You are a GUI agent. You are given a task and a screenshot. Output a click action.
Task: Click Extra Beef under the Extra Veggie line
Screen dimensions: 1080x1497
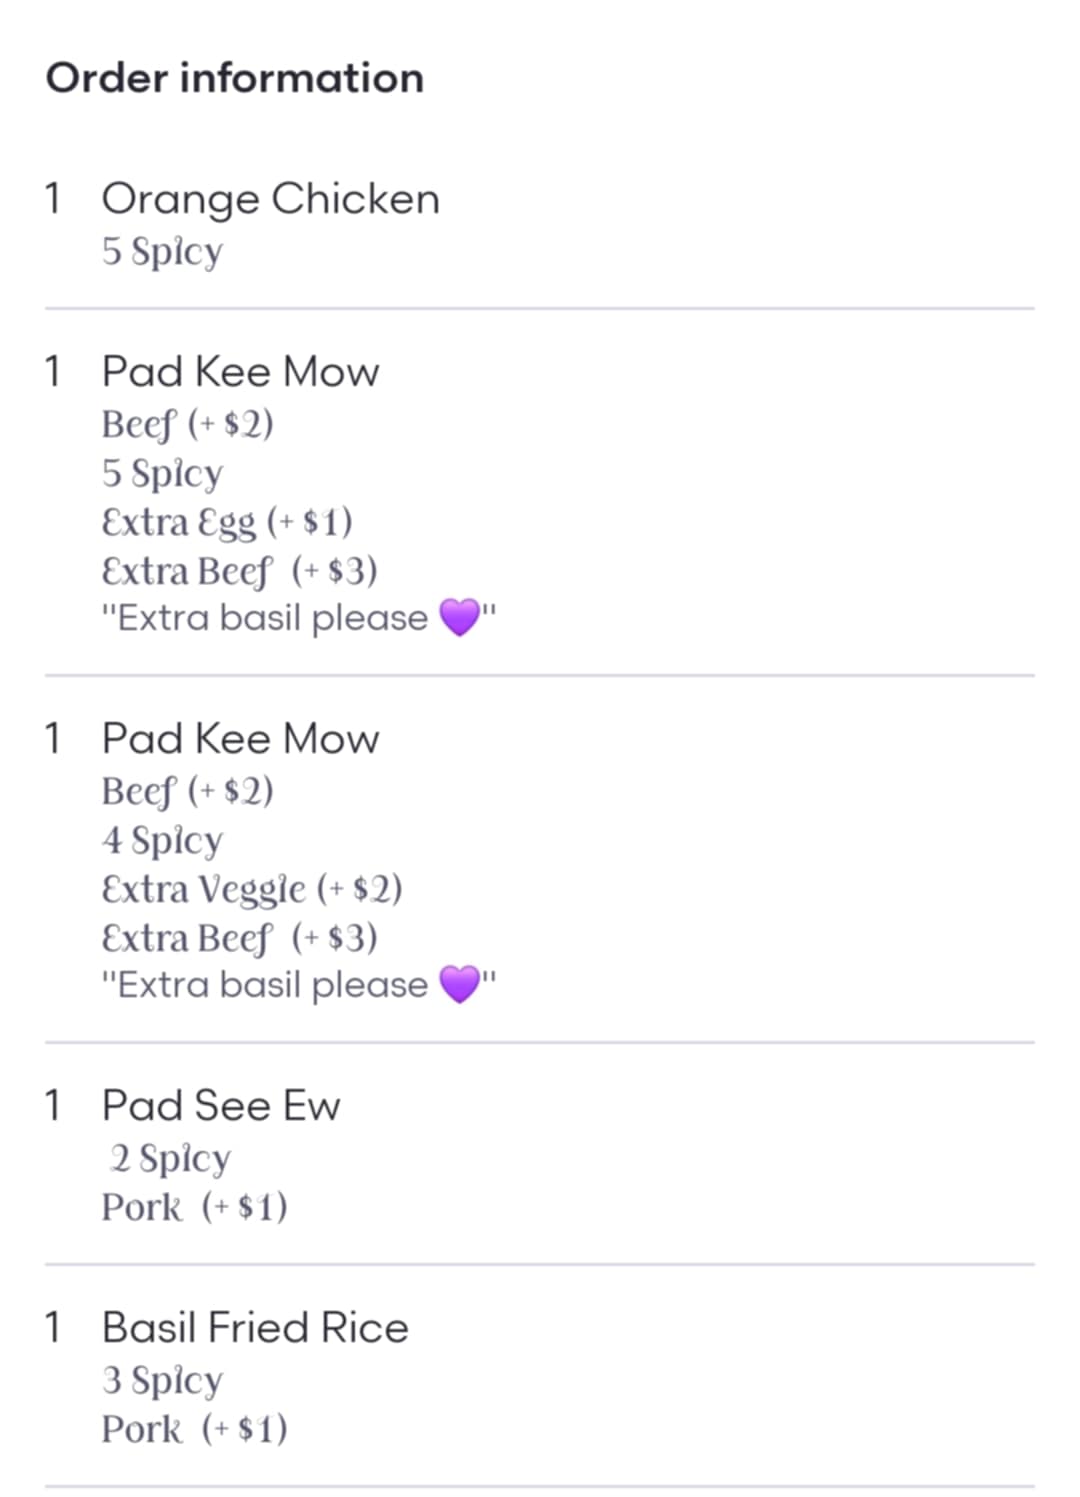pyautogui.click(x=239, y=937)
